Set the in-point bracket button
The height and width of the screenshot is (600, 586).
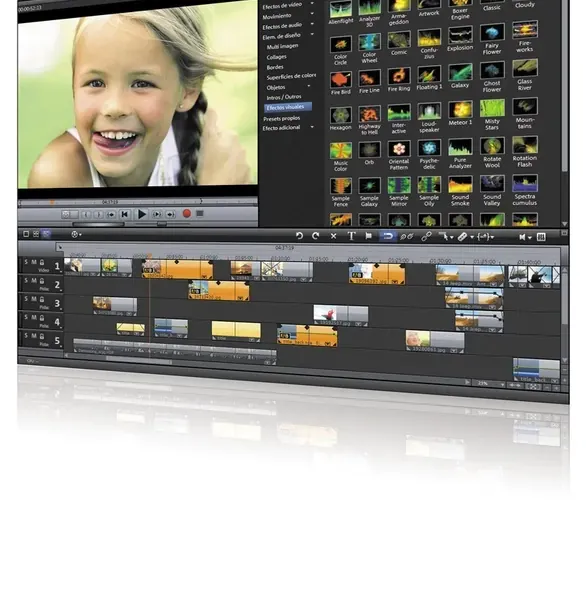point(87,215)
